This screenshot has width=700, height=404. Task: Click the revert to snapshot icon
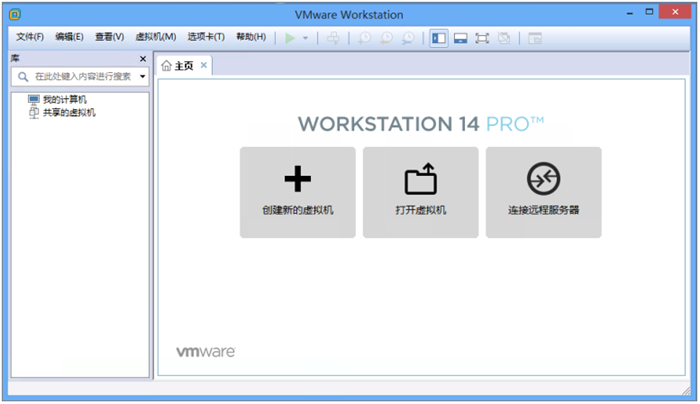point(387,38)
